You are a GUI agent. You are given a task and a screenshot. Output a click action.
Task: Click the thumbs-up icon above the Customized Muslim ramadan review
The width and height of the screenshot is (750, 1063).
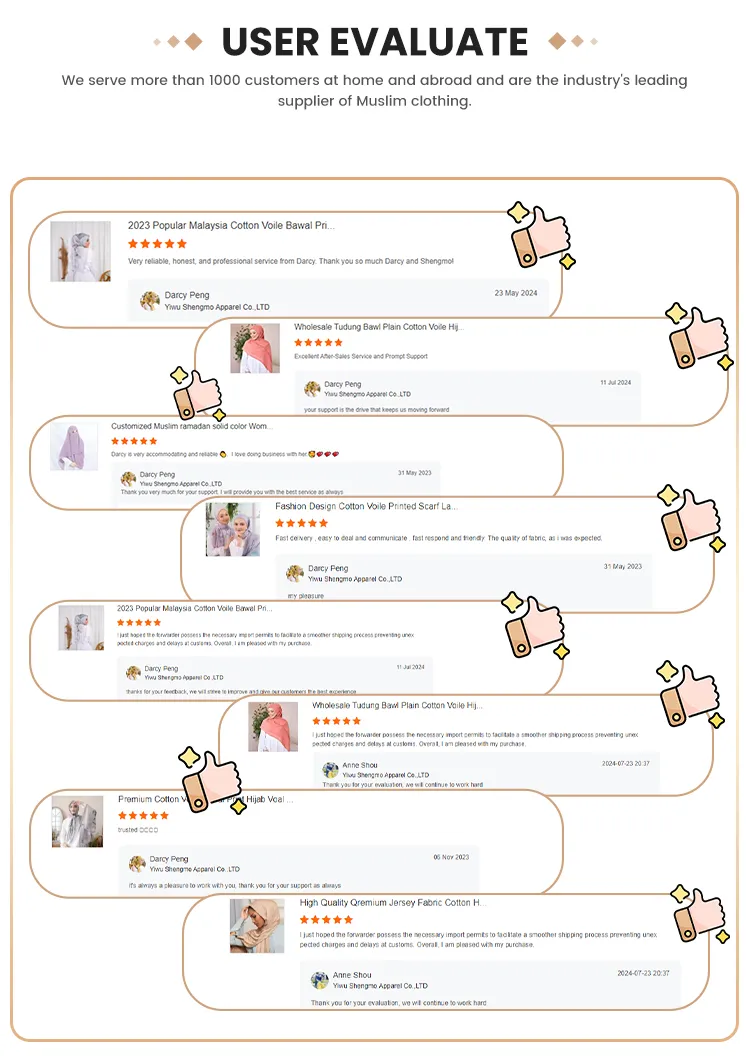pos(199,394)
